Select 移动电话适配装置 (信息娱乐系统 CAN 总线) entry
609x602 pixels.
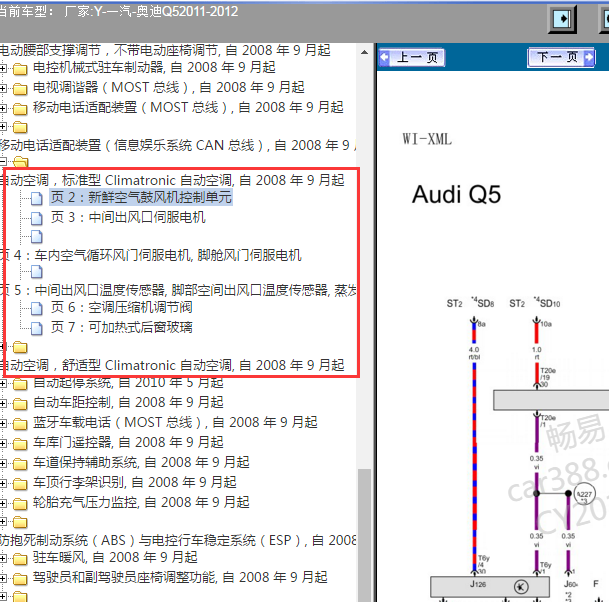178,145
